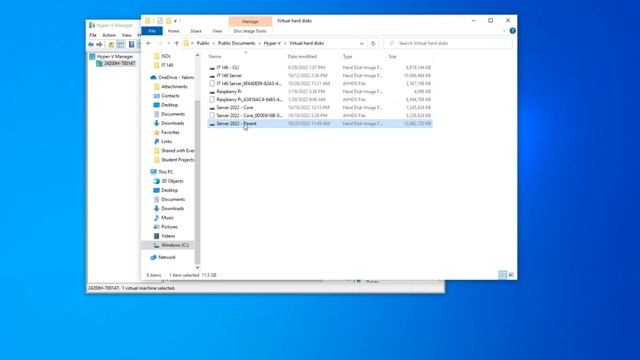Switch to Details view at bottom right
The image size is (640, 360).
(503, 275)
